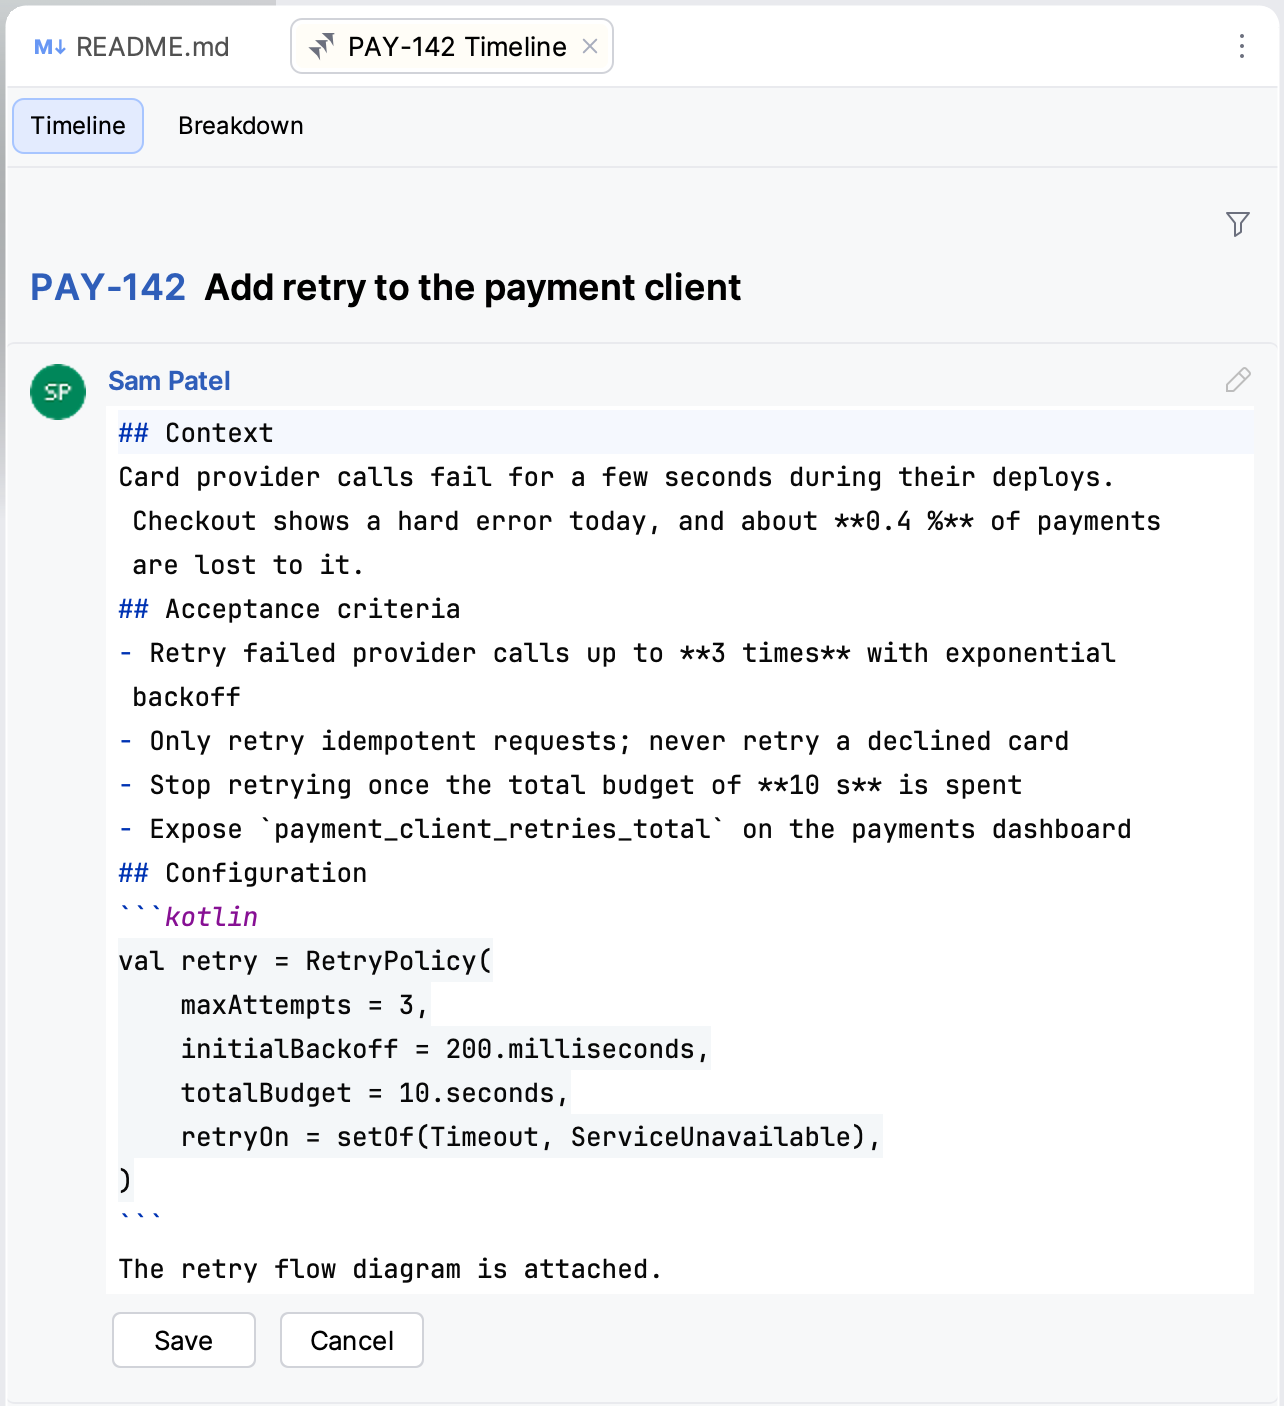Close the PAY-142 Timeline tab
The image size is (1284, 1406).
click(x=590, y=46)
